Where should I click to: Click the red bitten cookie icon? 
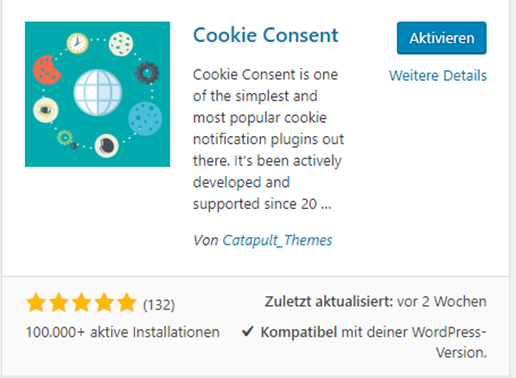click(x=47, y=70)
